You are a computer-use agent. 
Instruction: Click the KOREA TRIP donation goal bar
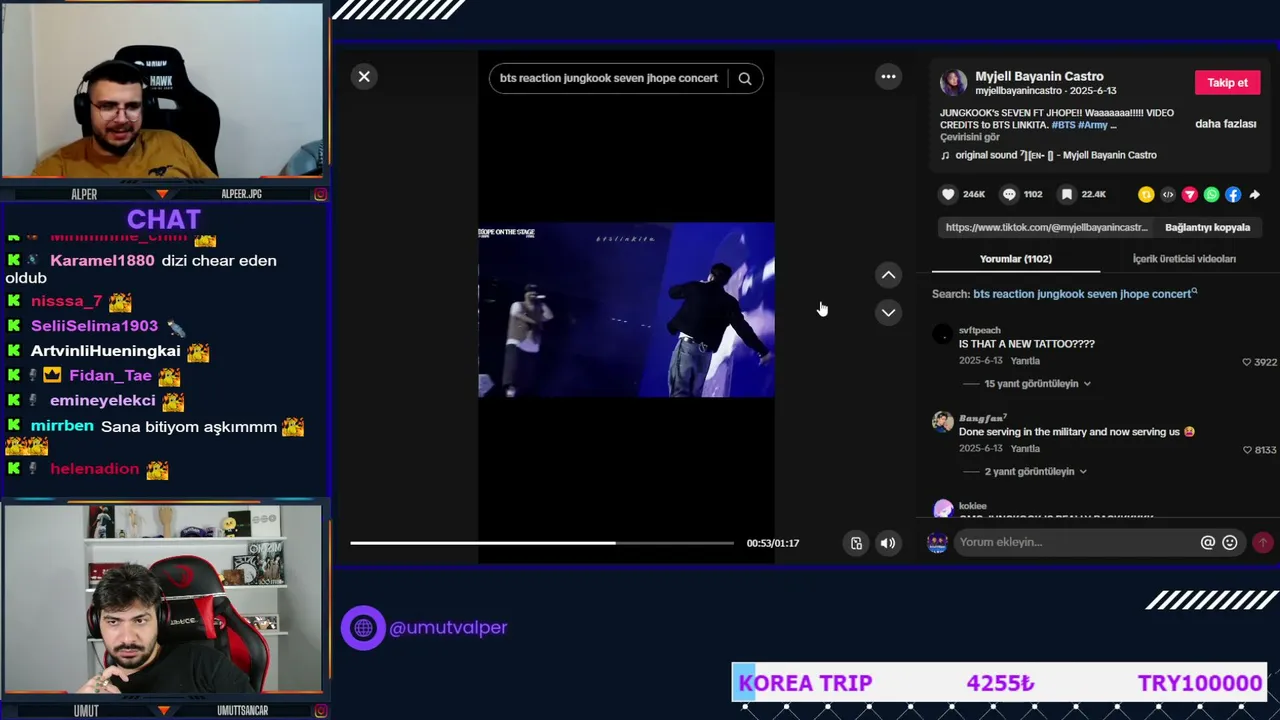click(x=1000, y=683)
